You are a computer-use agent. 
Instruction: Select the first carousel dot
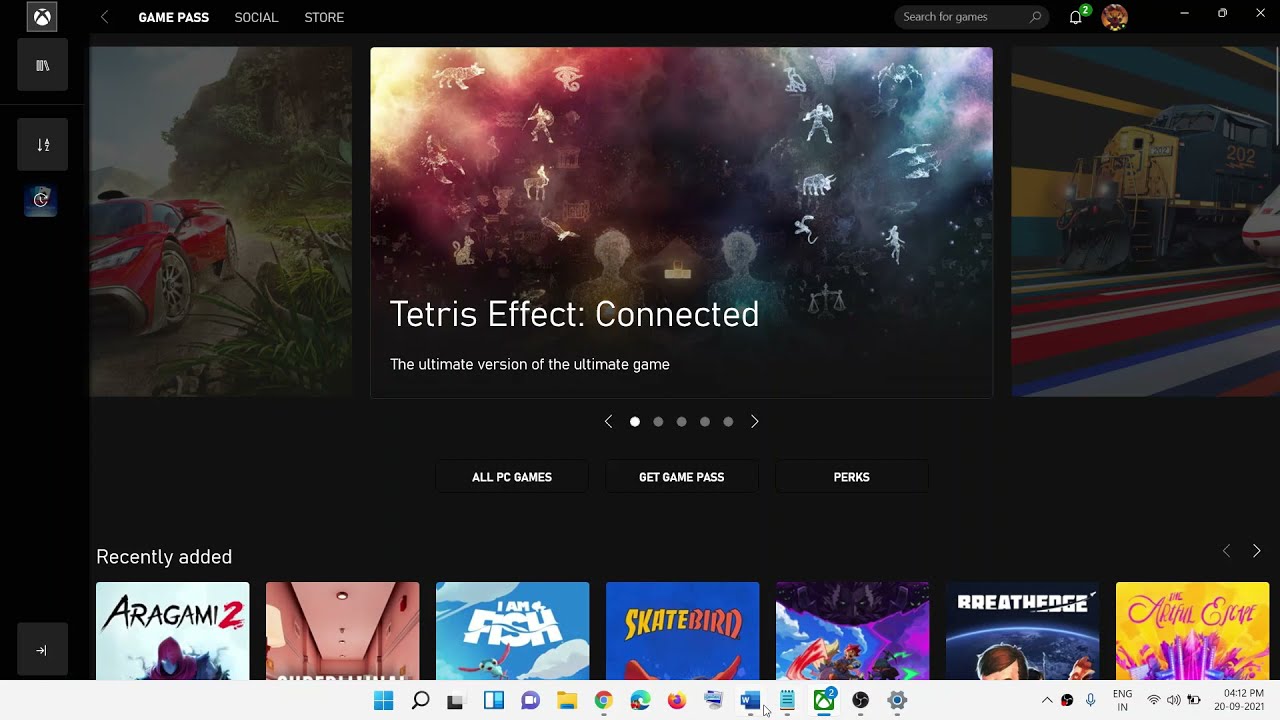coord(634,422)
